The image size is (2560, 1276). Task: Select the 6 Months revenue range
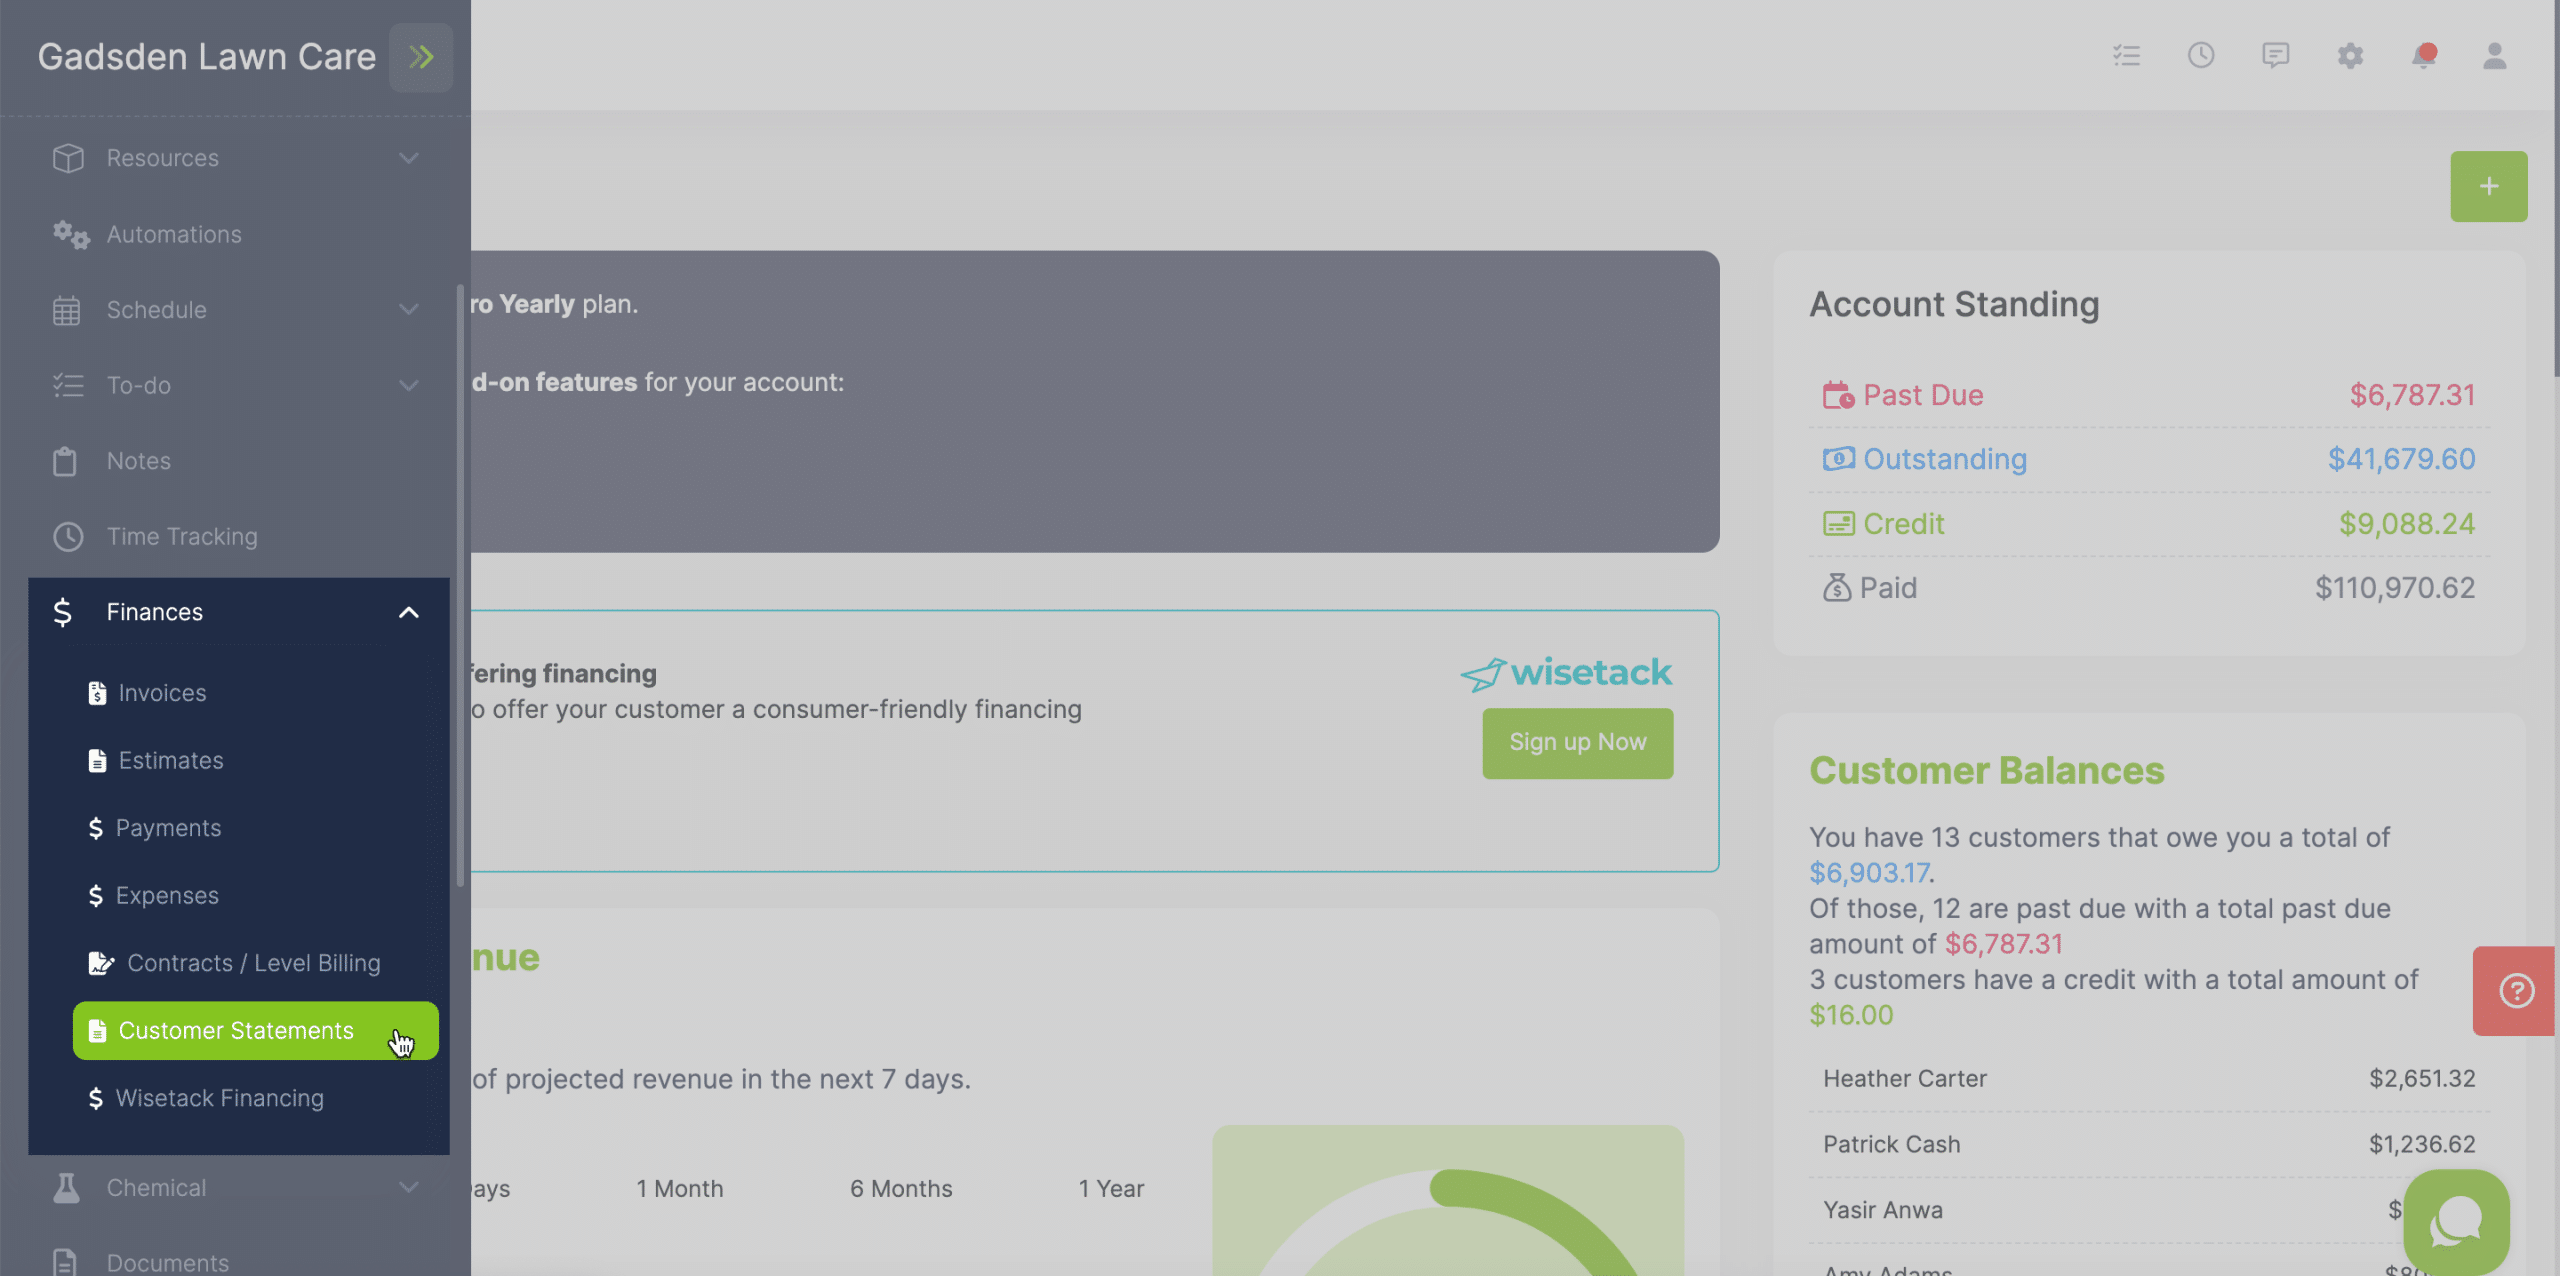[901, 1189]
